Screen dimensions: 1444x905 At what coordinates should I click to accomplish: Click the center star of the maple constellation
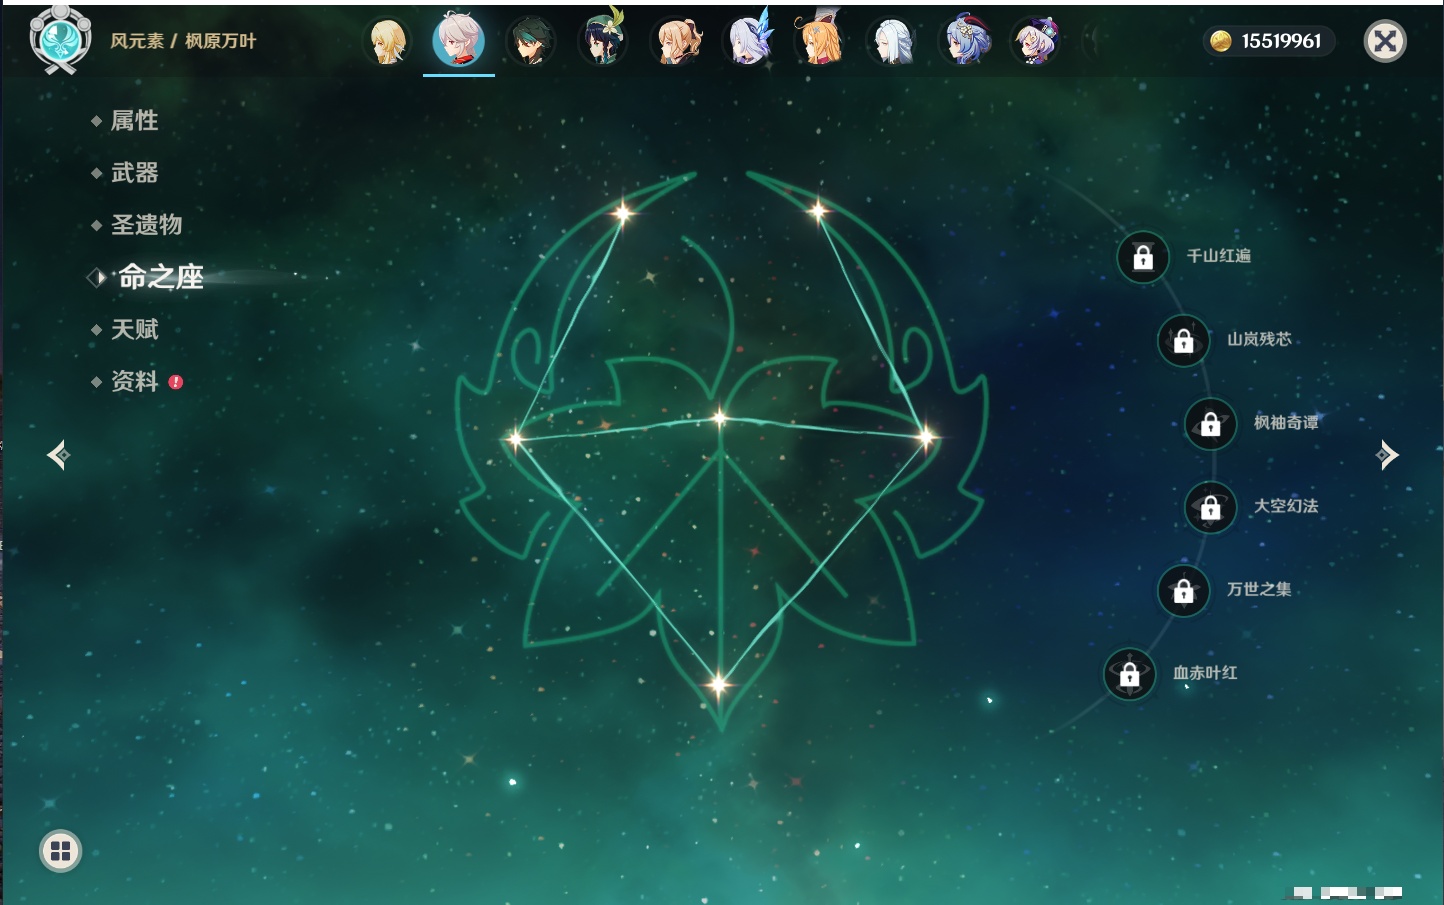[720, 418]
